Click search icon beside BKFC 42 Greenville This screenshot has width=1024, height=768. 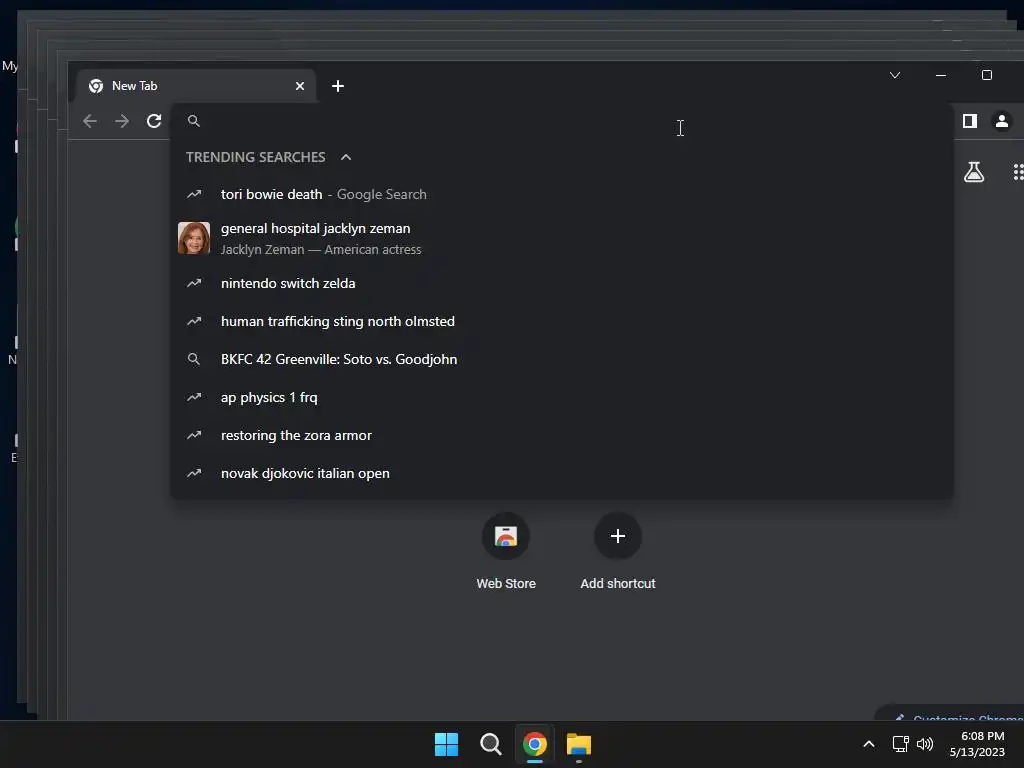click(194, 359)
